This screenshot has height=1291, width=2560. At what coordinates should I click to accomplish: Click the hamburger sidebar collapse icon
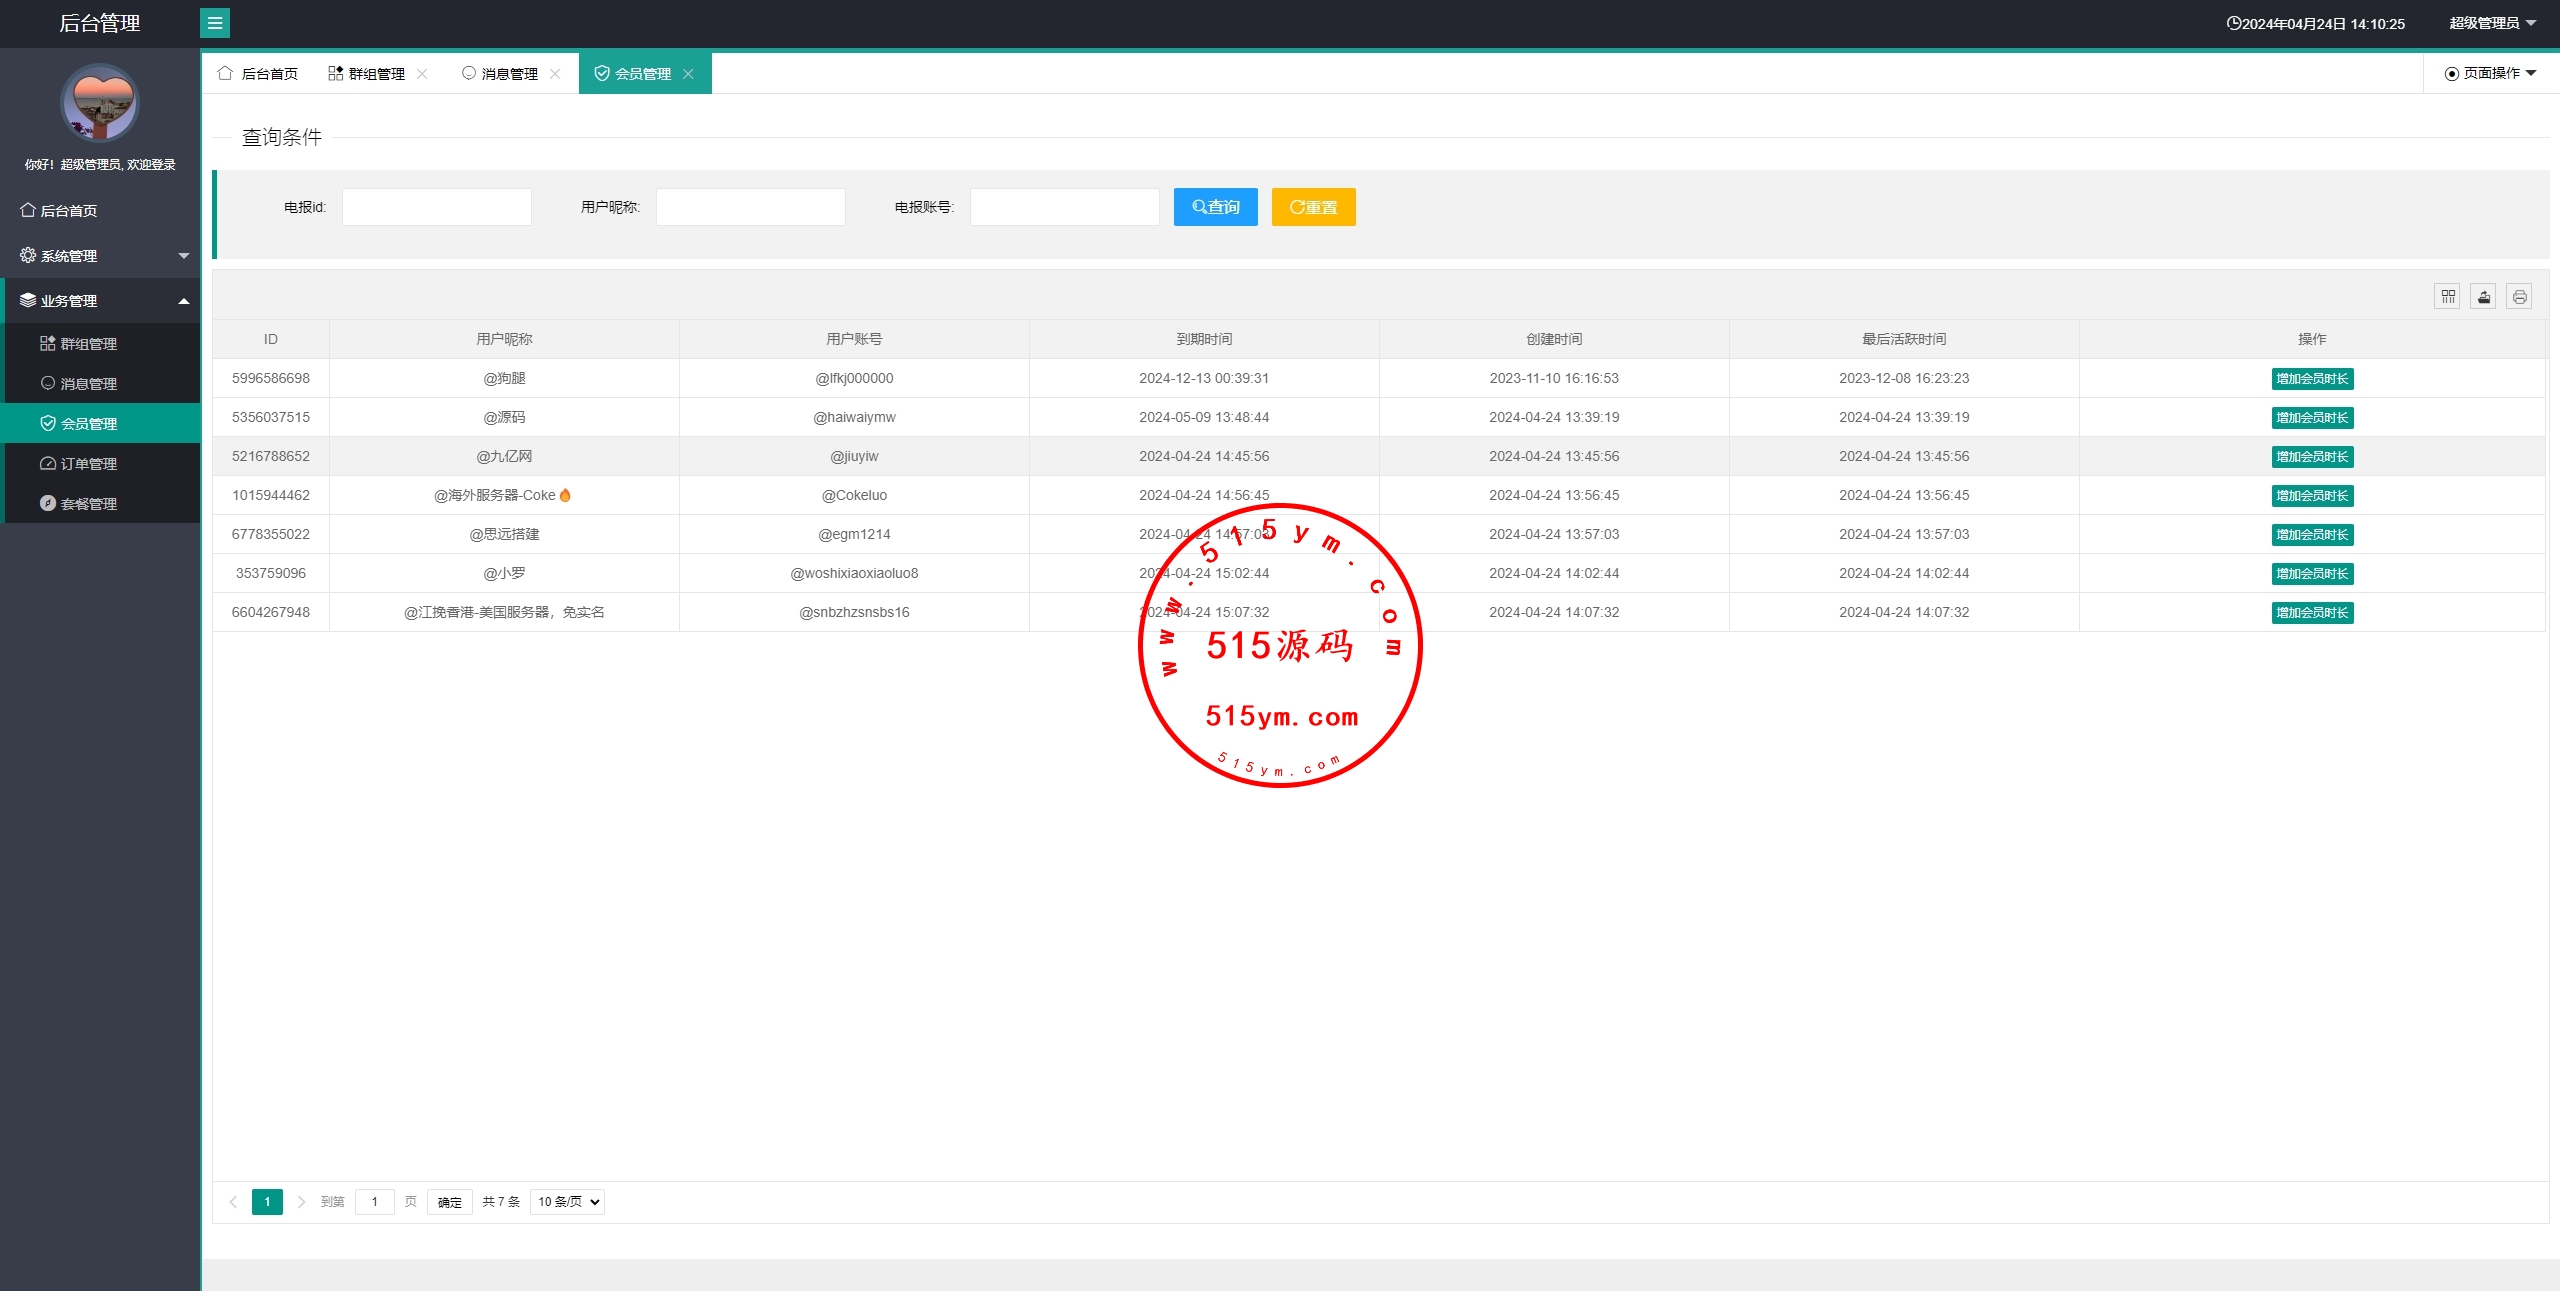(214, 23)
